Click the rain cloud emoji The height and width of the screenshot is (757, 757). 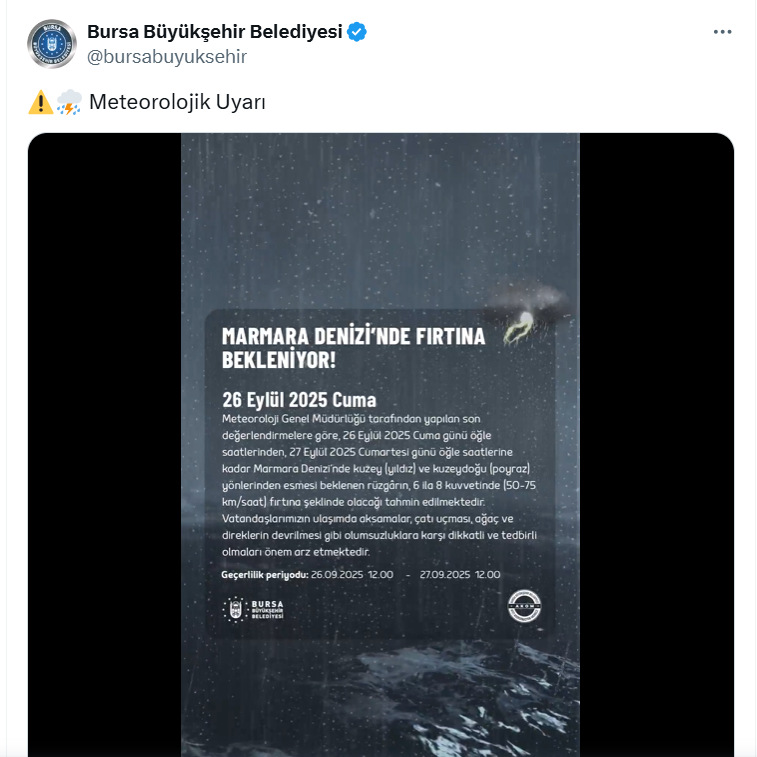[x=69, y=102]
